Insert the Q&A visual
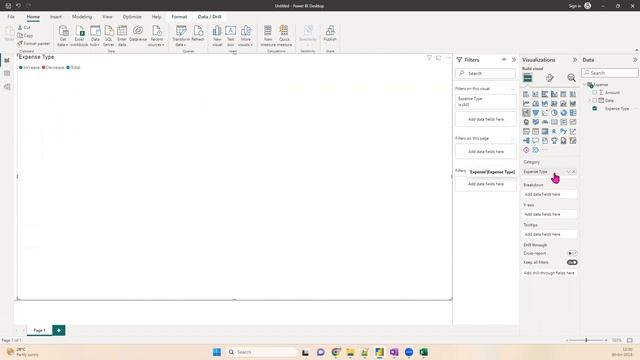The width and height of the screenshot is (640, 360). (x=536, y=141)
